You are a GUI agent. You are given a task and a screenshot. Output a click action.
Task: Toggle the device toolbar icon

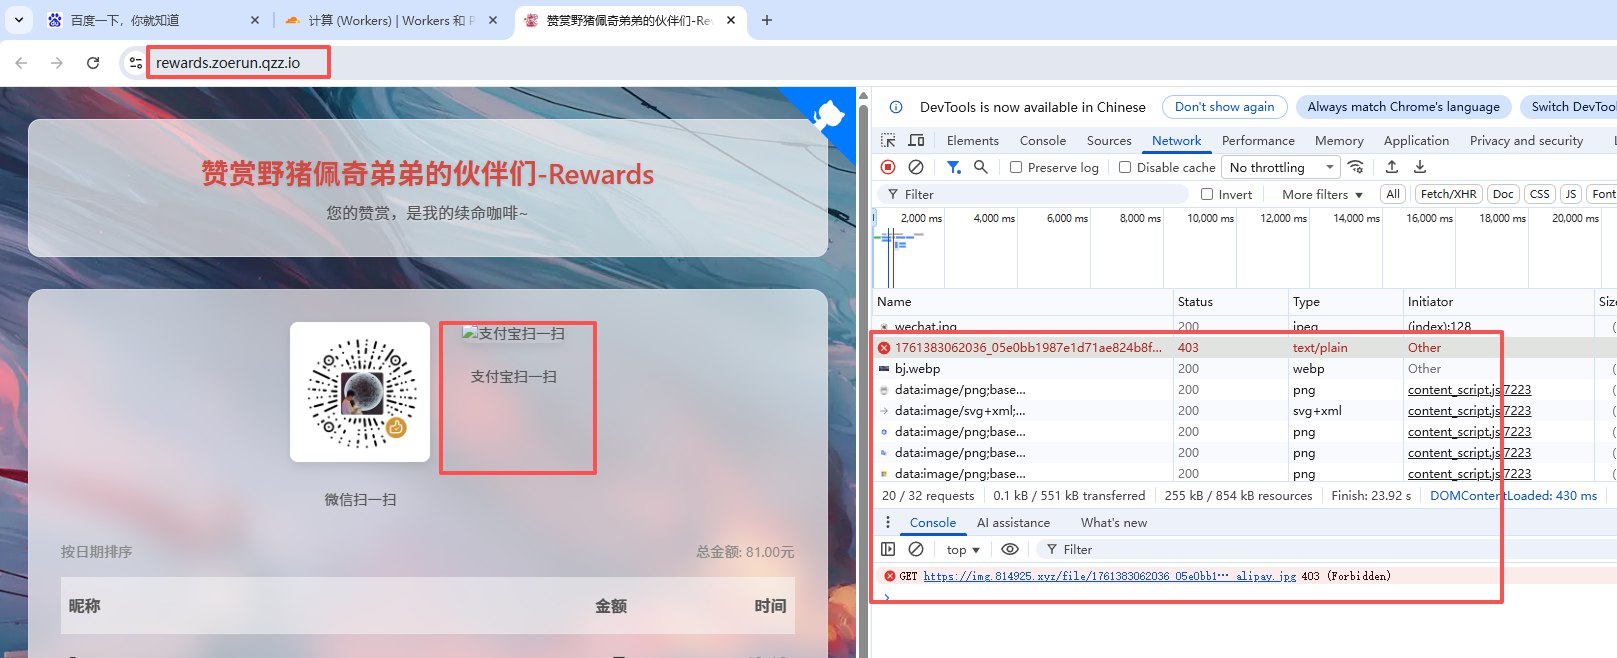coord(916,141)
